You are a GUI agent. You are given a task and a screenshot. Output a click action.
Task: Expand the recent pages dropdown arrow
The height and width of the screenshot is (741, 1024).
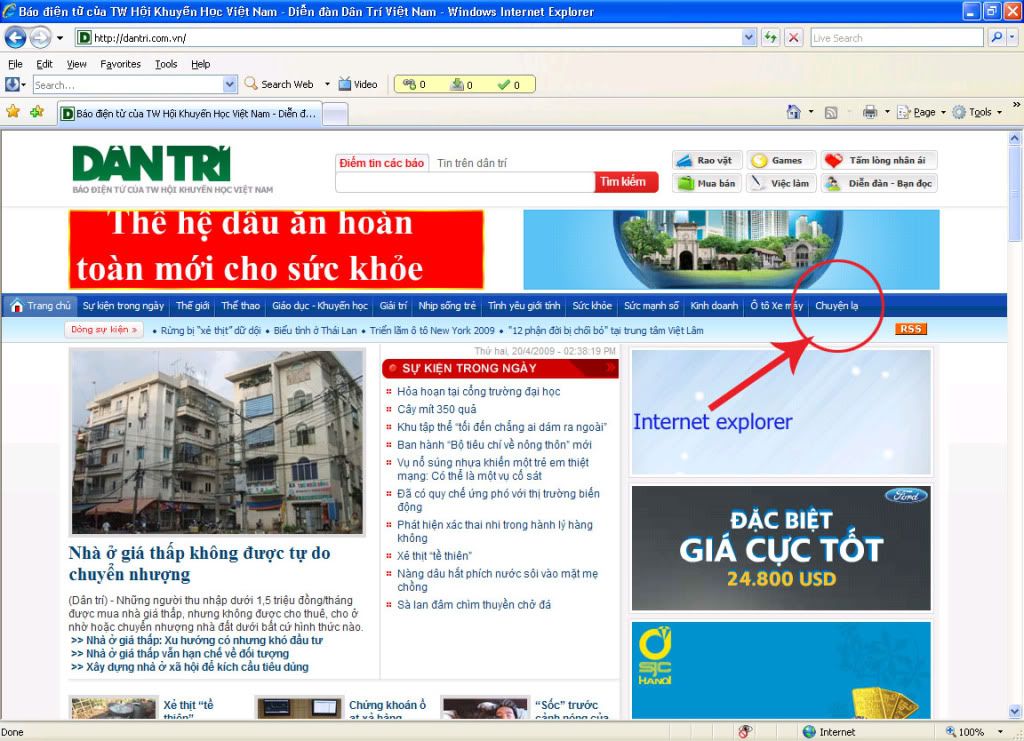click(x=60, y=38)
